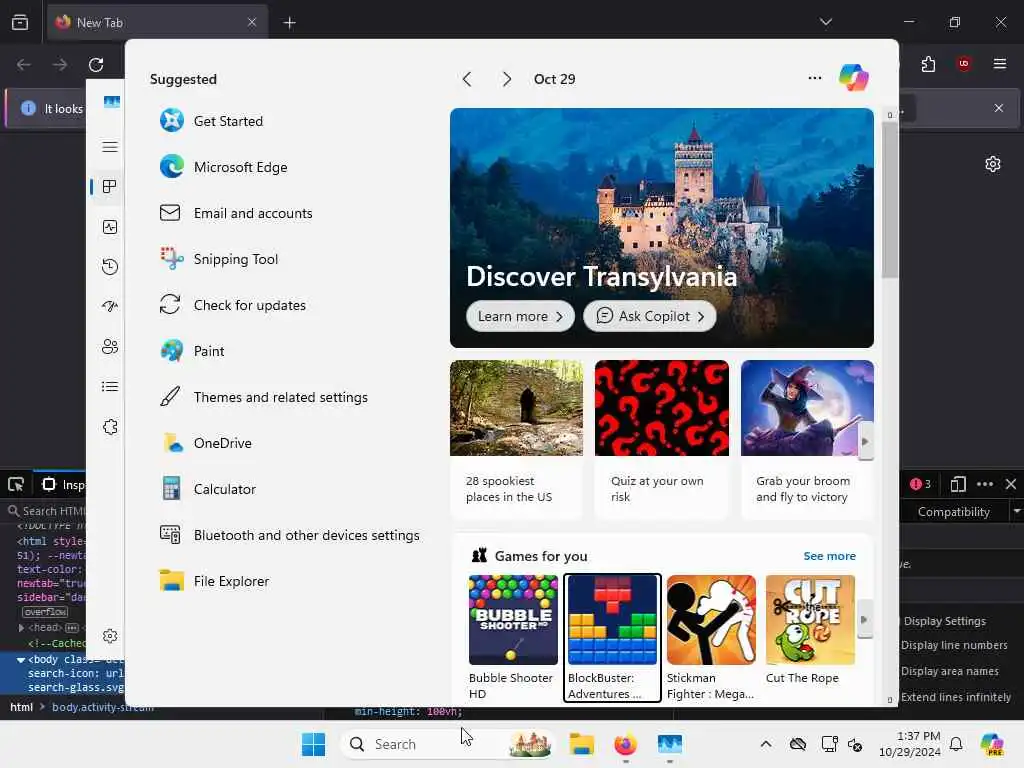Expand DevTools sidebar tabs overflow dropdown
The width and height of the screenshot is (1024, 768).
coord(1016,511)
